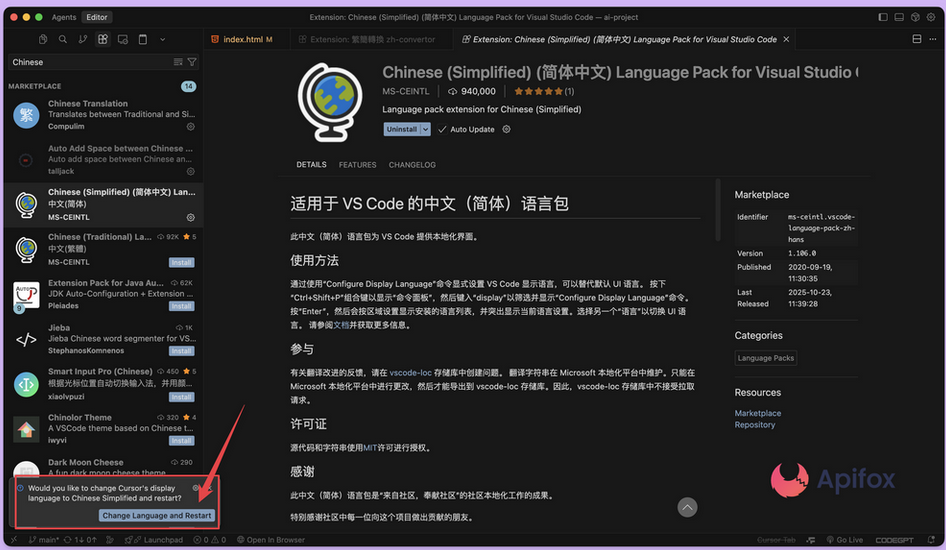Open the Marketplace resource link
The image size is (946, 550).
758,413
